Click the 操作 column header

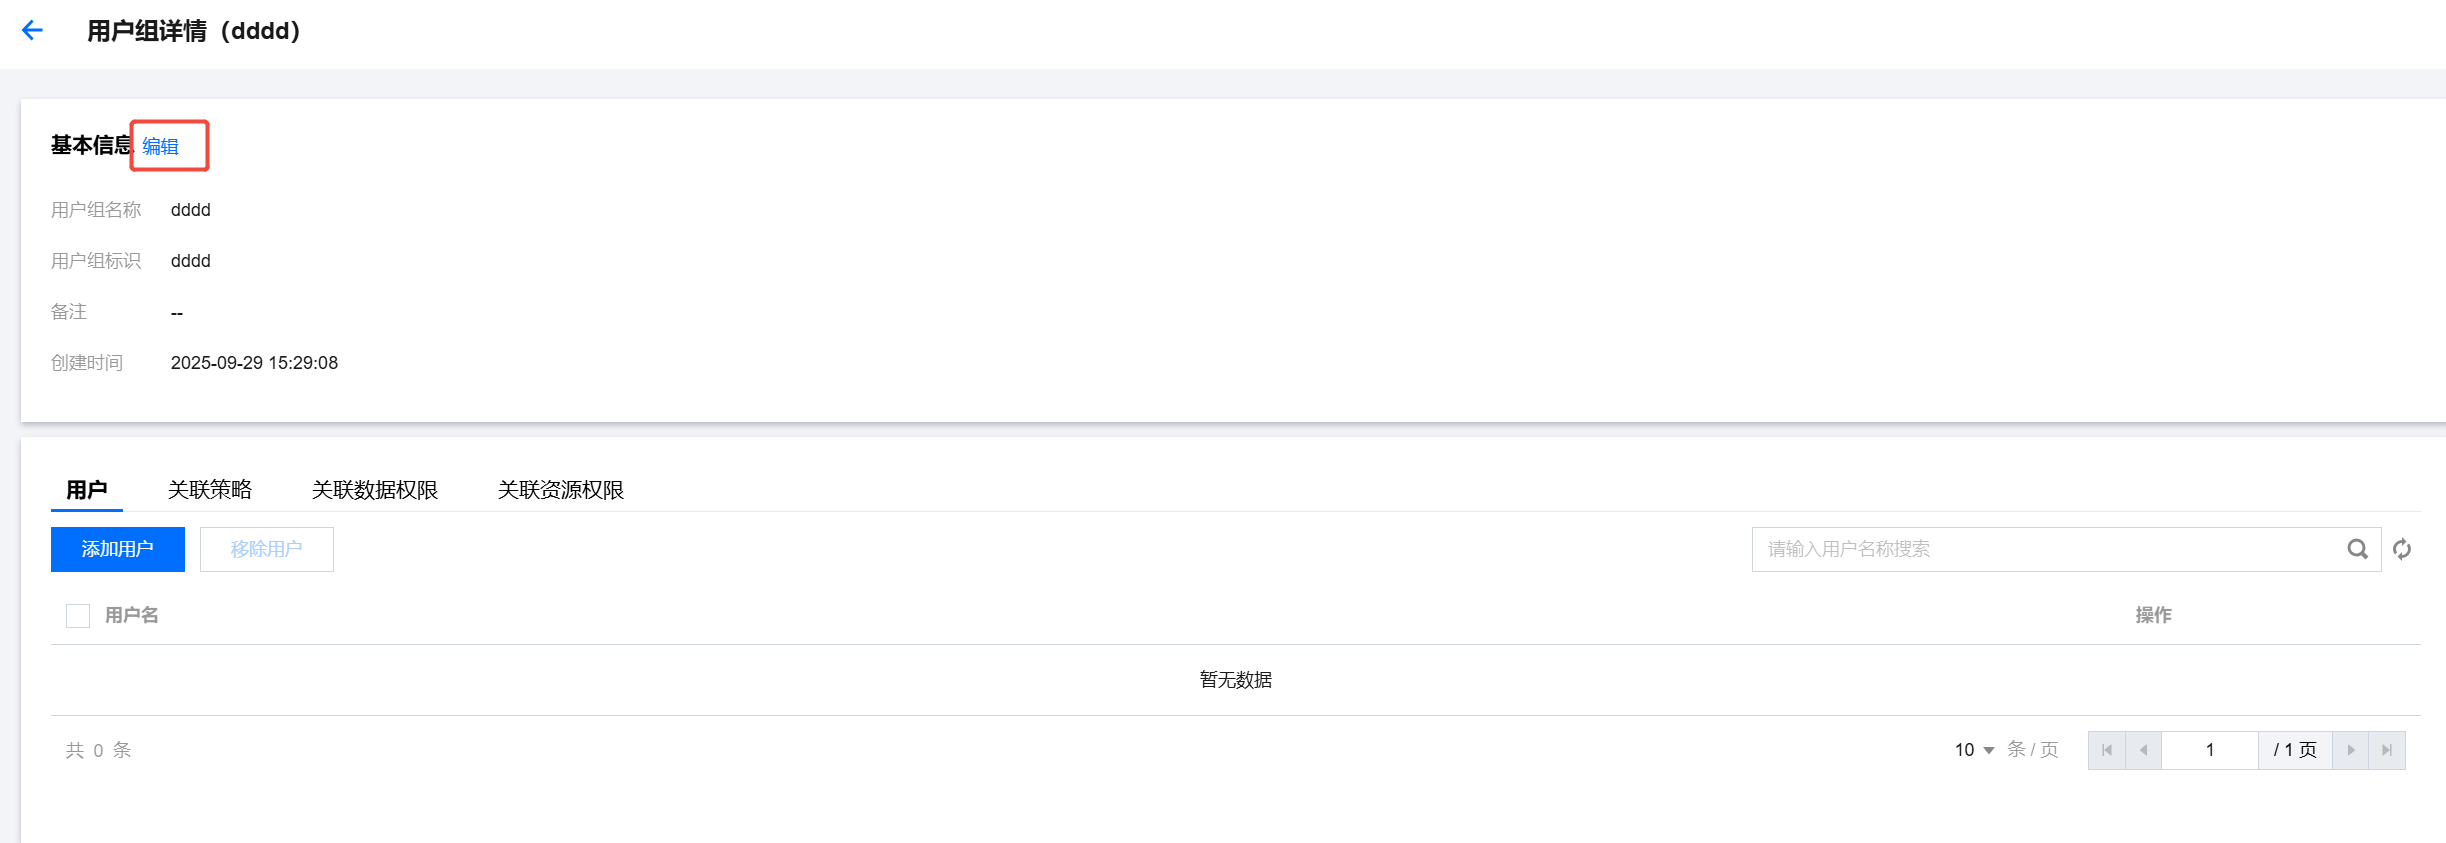2153,615
